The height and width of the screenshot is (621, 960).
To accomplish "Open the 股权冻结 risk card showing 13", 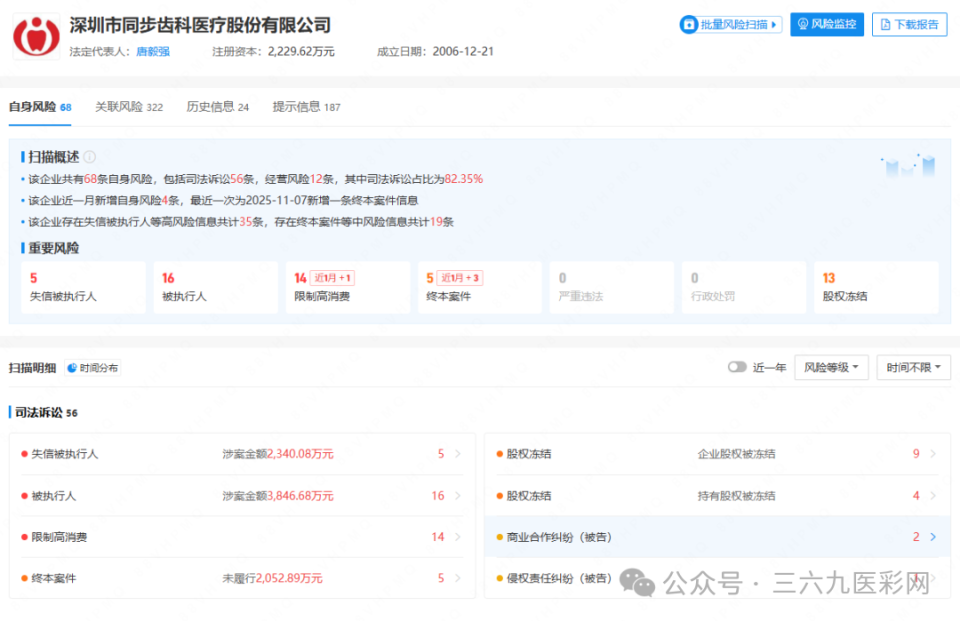I will point(876,287).
